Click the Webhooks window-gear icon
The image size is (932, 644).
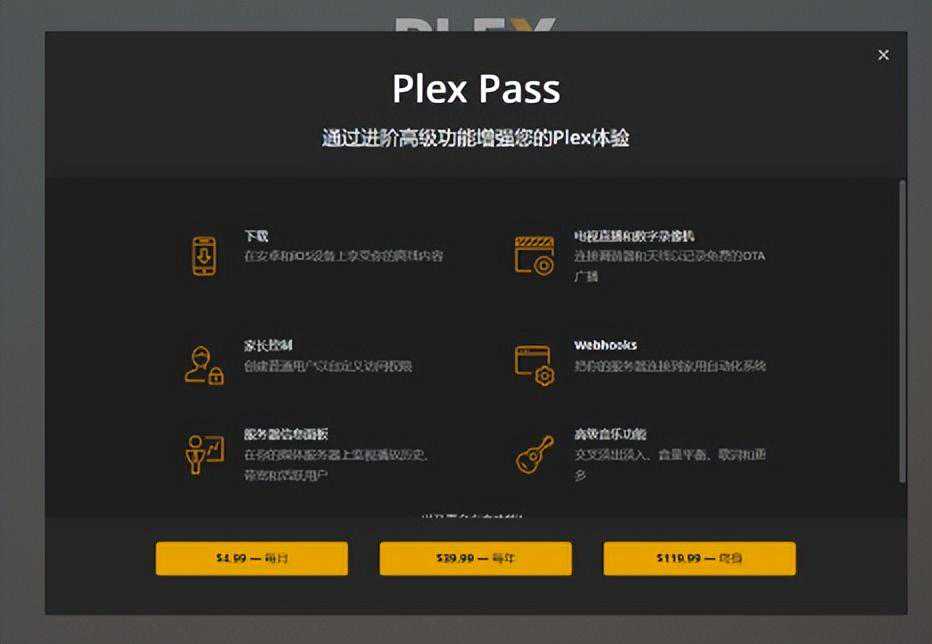click(534, 366)
